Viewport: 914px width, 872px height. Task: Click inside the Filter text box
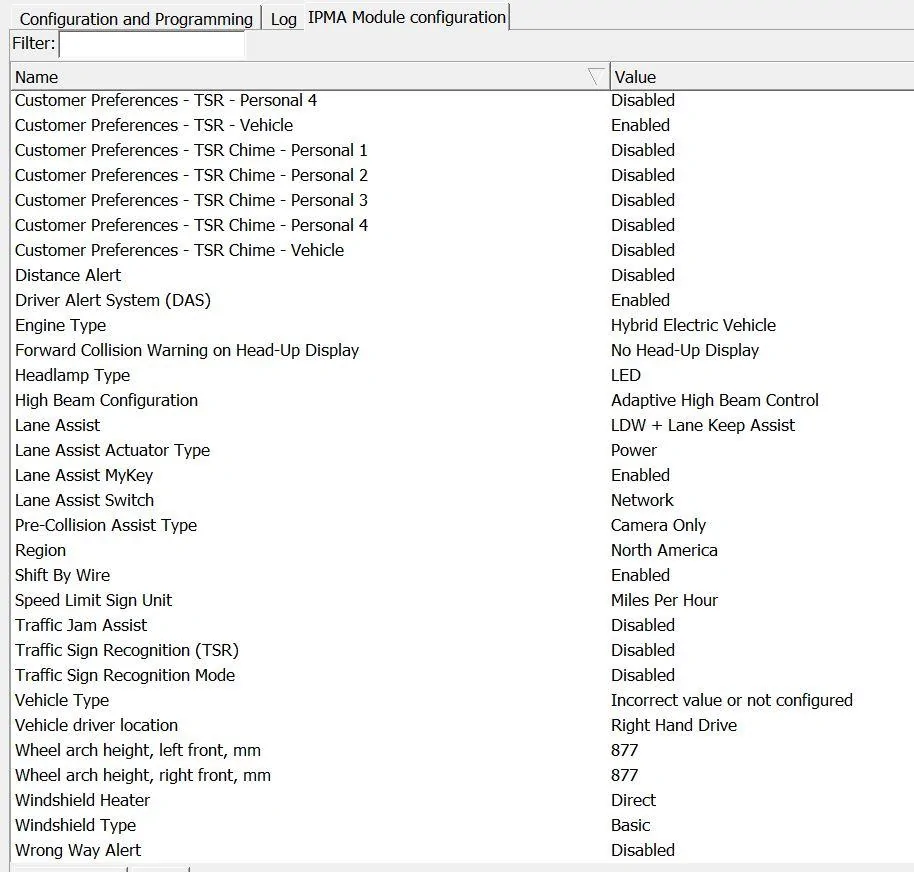coord(150,43)
